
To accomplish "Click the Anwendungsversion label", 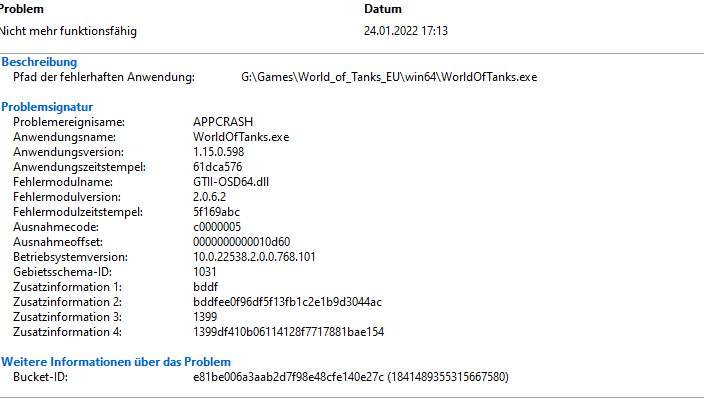I will coord(68,152).
